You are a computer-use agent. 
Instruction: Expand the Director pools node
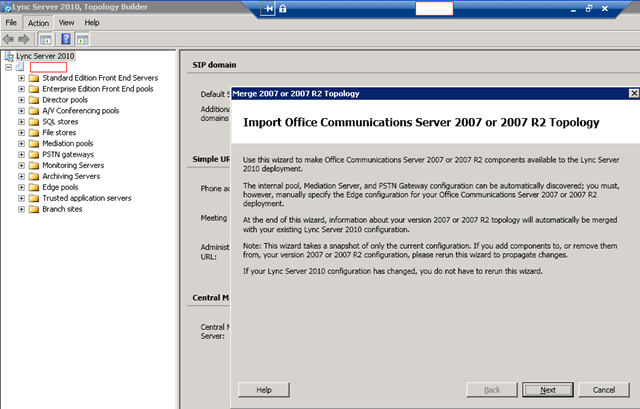(21, 100)
